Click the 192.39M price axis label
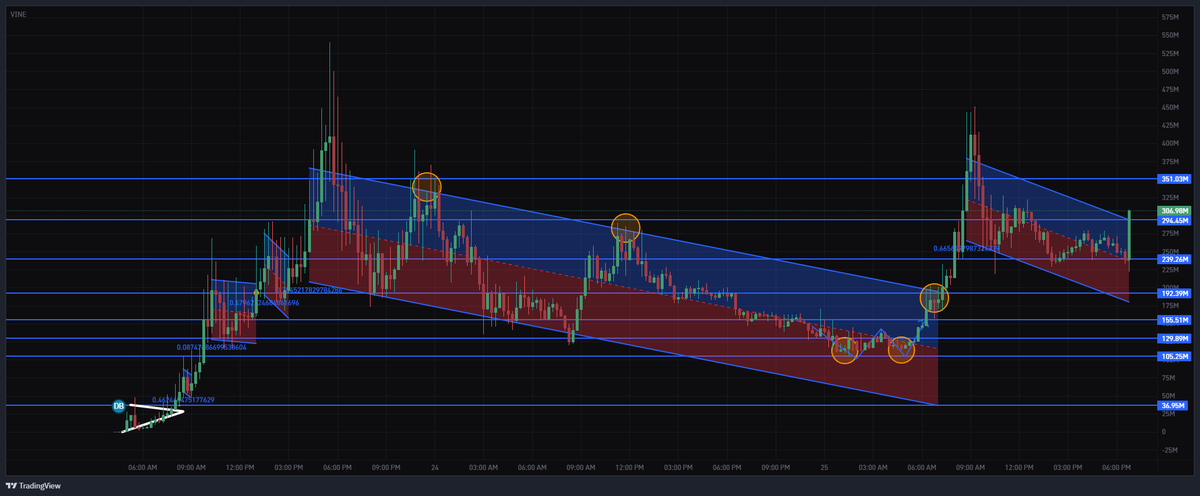1200x496 pixels. point(1173,293)
